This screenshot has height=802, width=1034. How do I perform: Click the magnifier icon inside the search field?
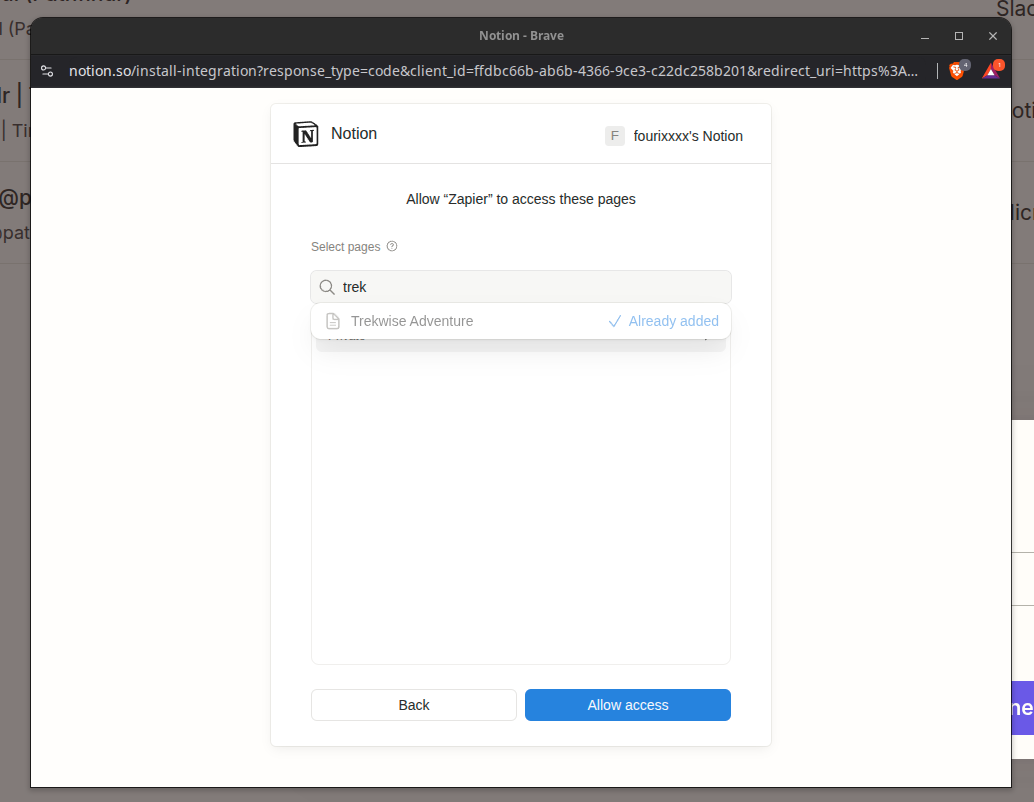coord(327,287)
